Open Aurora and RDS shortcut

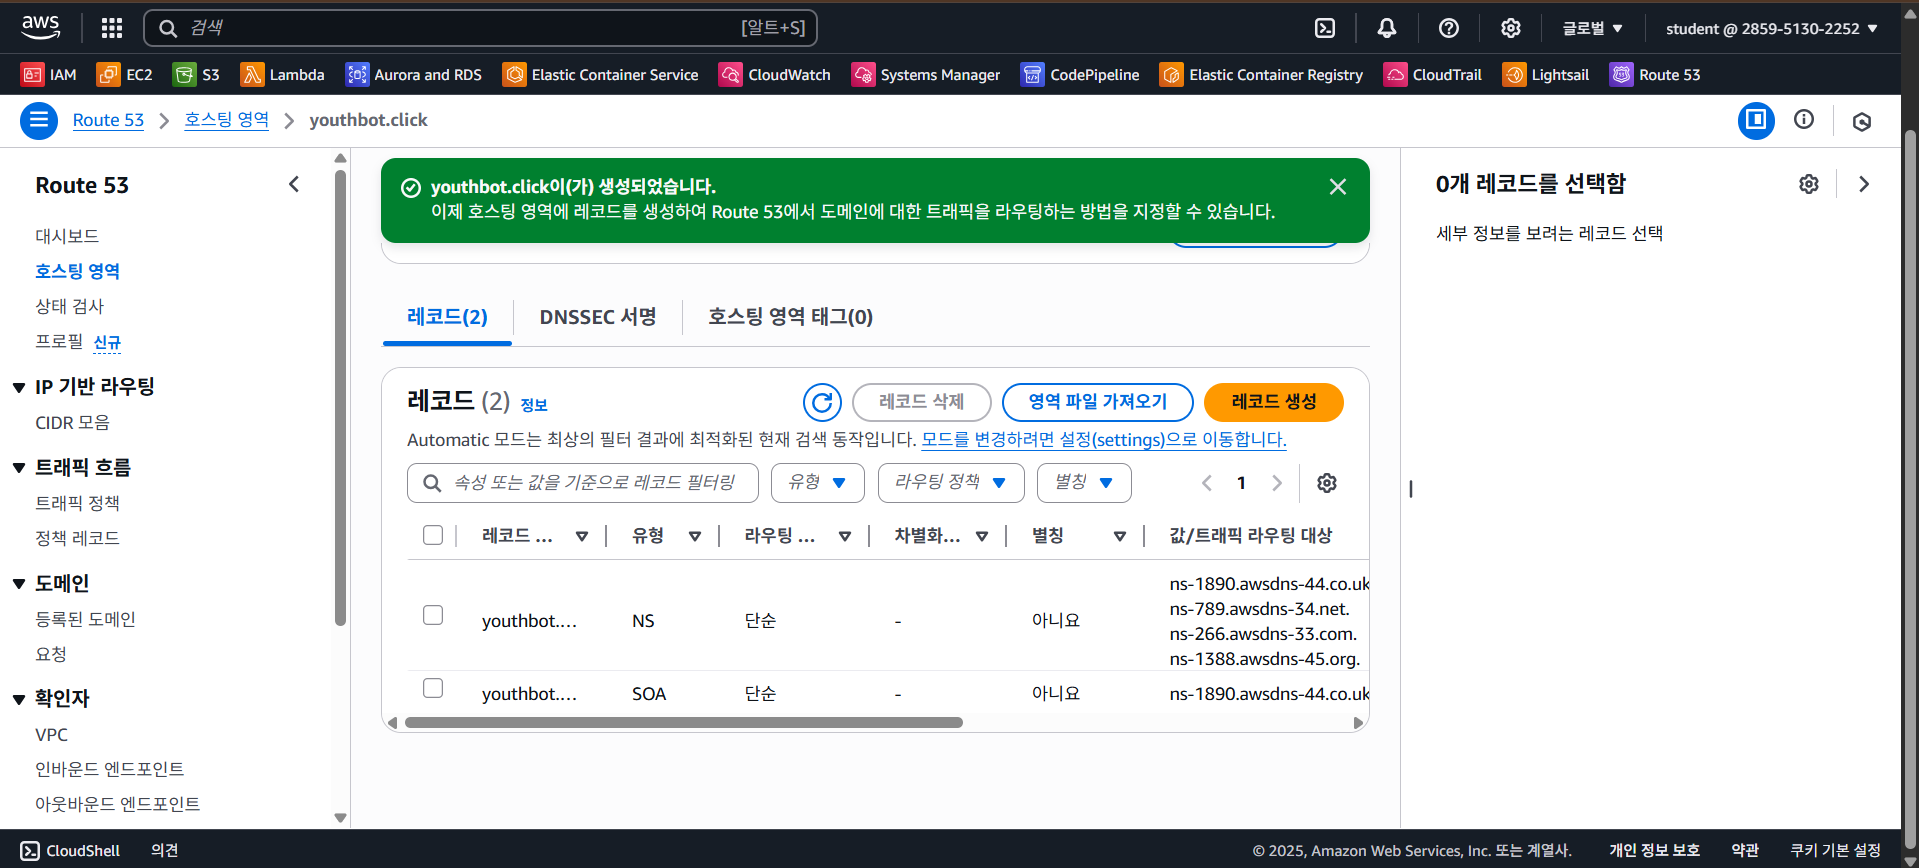[414, 75]
